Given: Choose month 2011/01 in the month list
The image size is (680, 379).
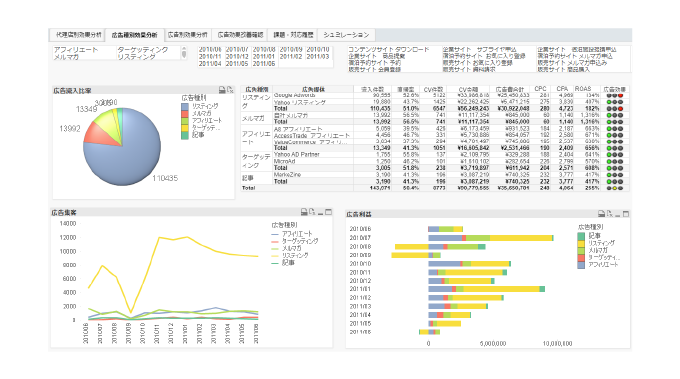Looking at the screenshot, I should pyautogui.click(x=264, y=56).
